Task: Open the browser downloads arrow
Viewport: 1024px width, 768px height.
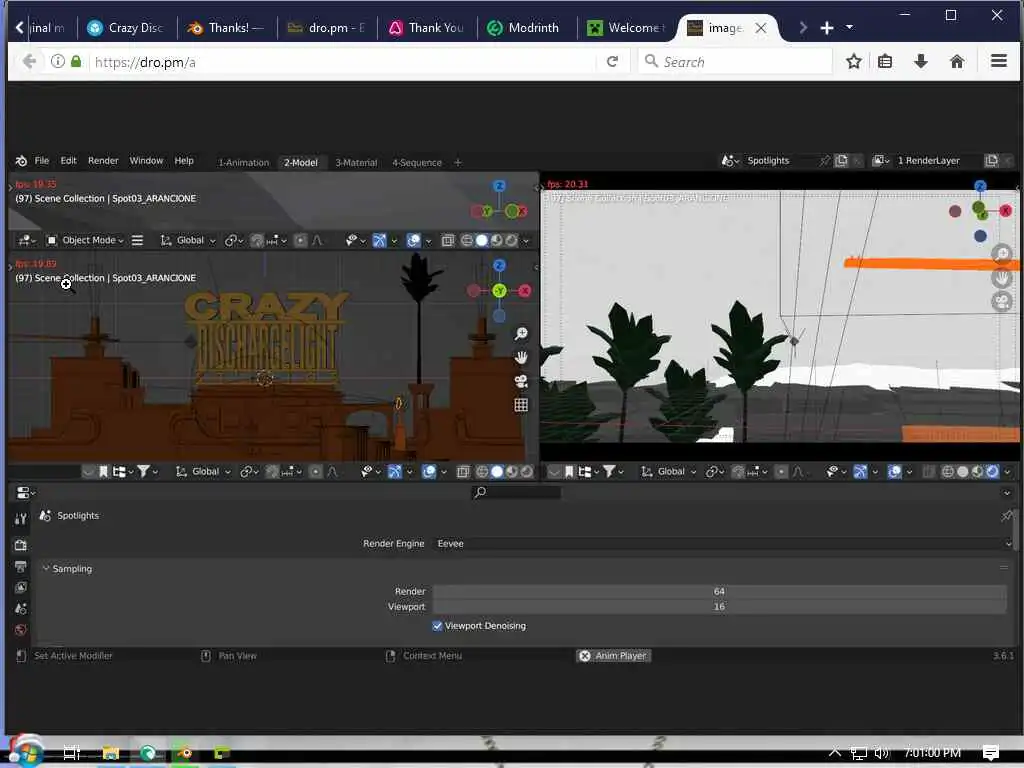Action: [x=921, y=61]
